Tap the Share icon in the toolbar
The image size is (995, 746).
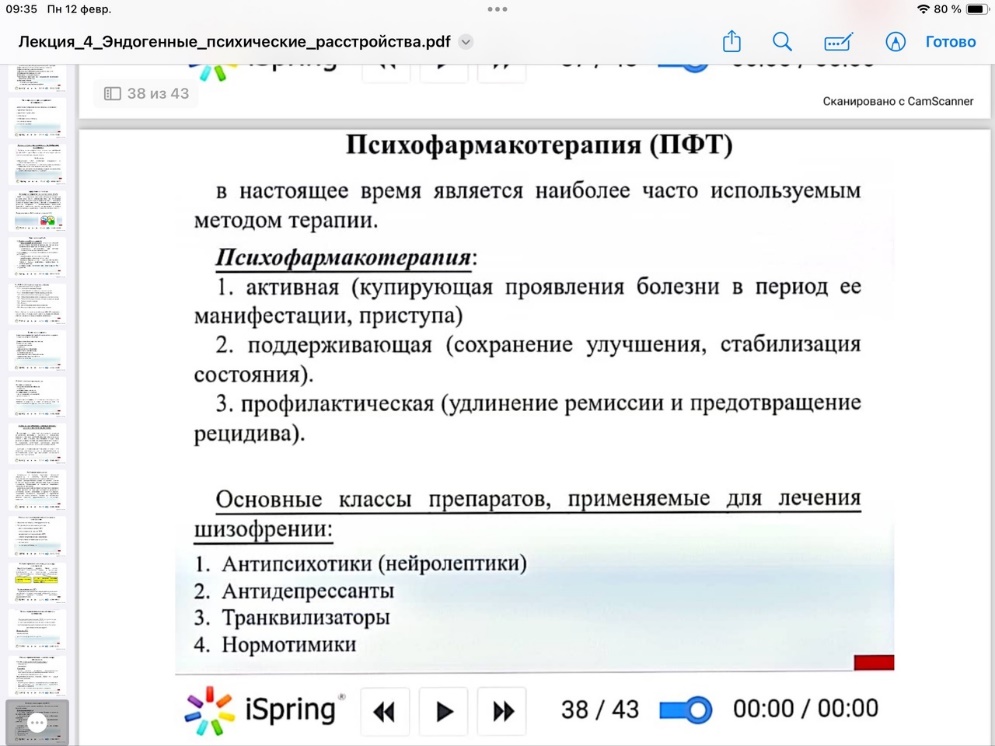pos(732,41)
